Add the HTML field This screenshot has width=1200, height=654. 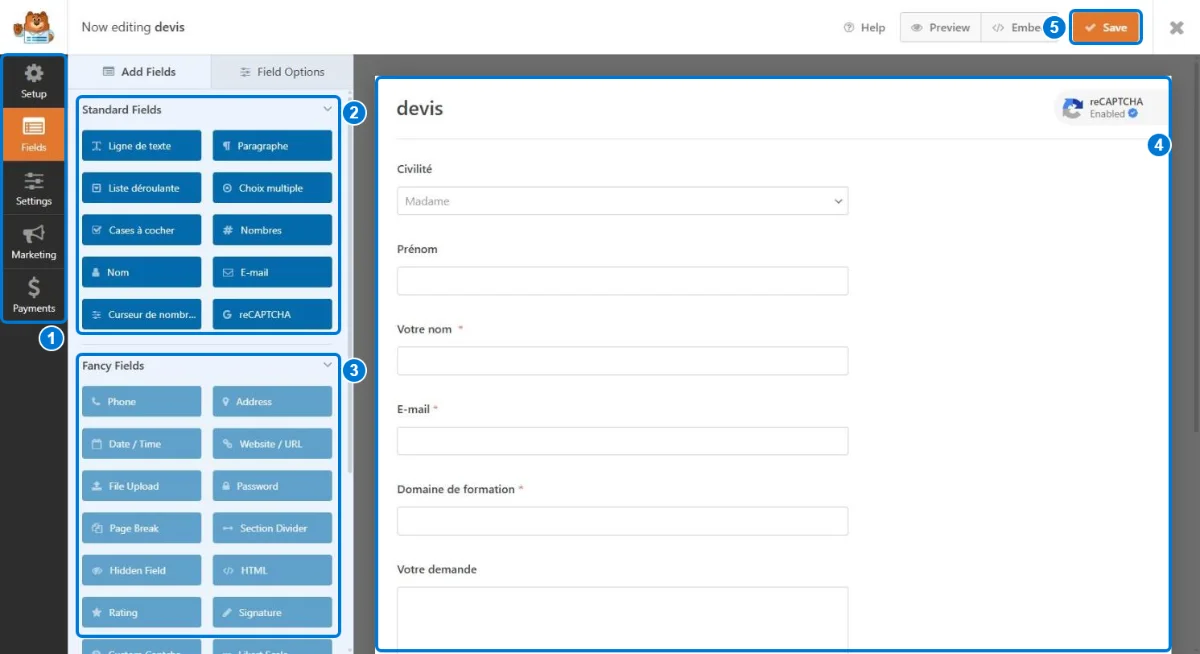[272, 570]
